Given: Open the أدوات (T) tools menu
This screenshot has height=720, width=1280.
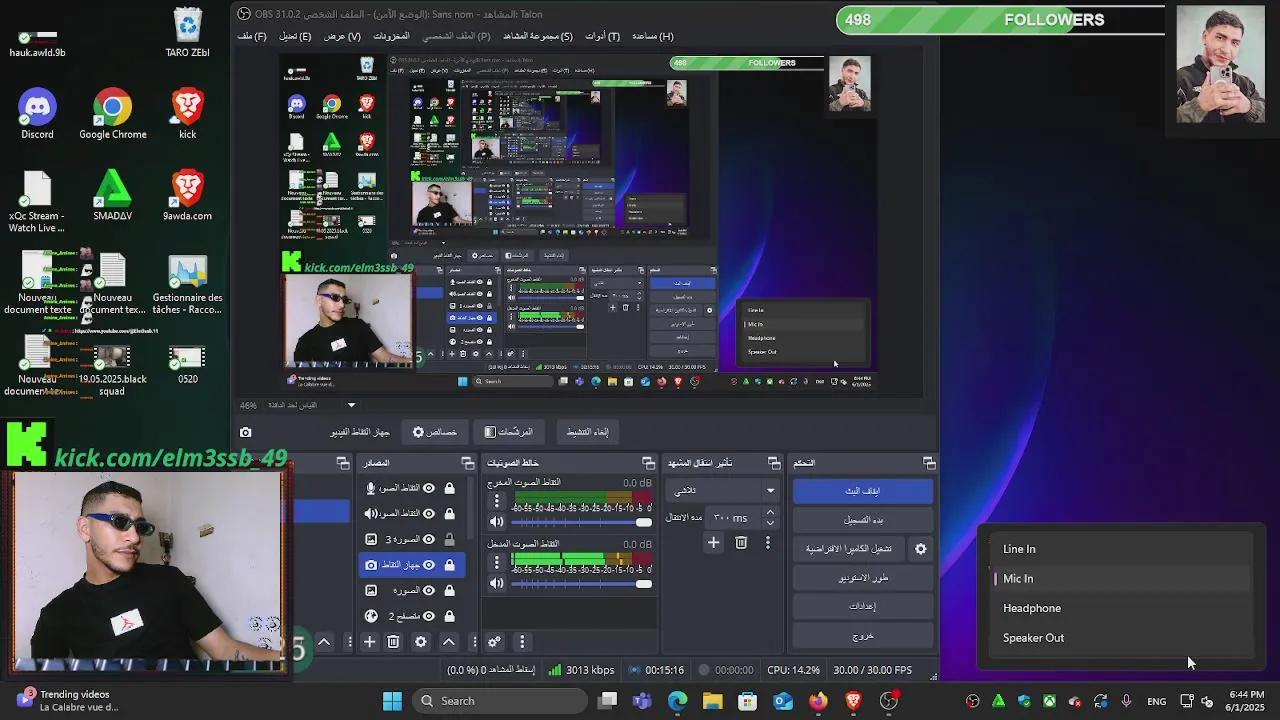Looking at the screenshot, I should pos(602,36).
